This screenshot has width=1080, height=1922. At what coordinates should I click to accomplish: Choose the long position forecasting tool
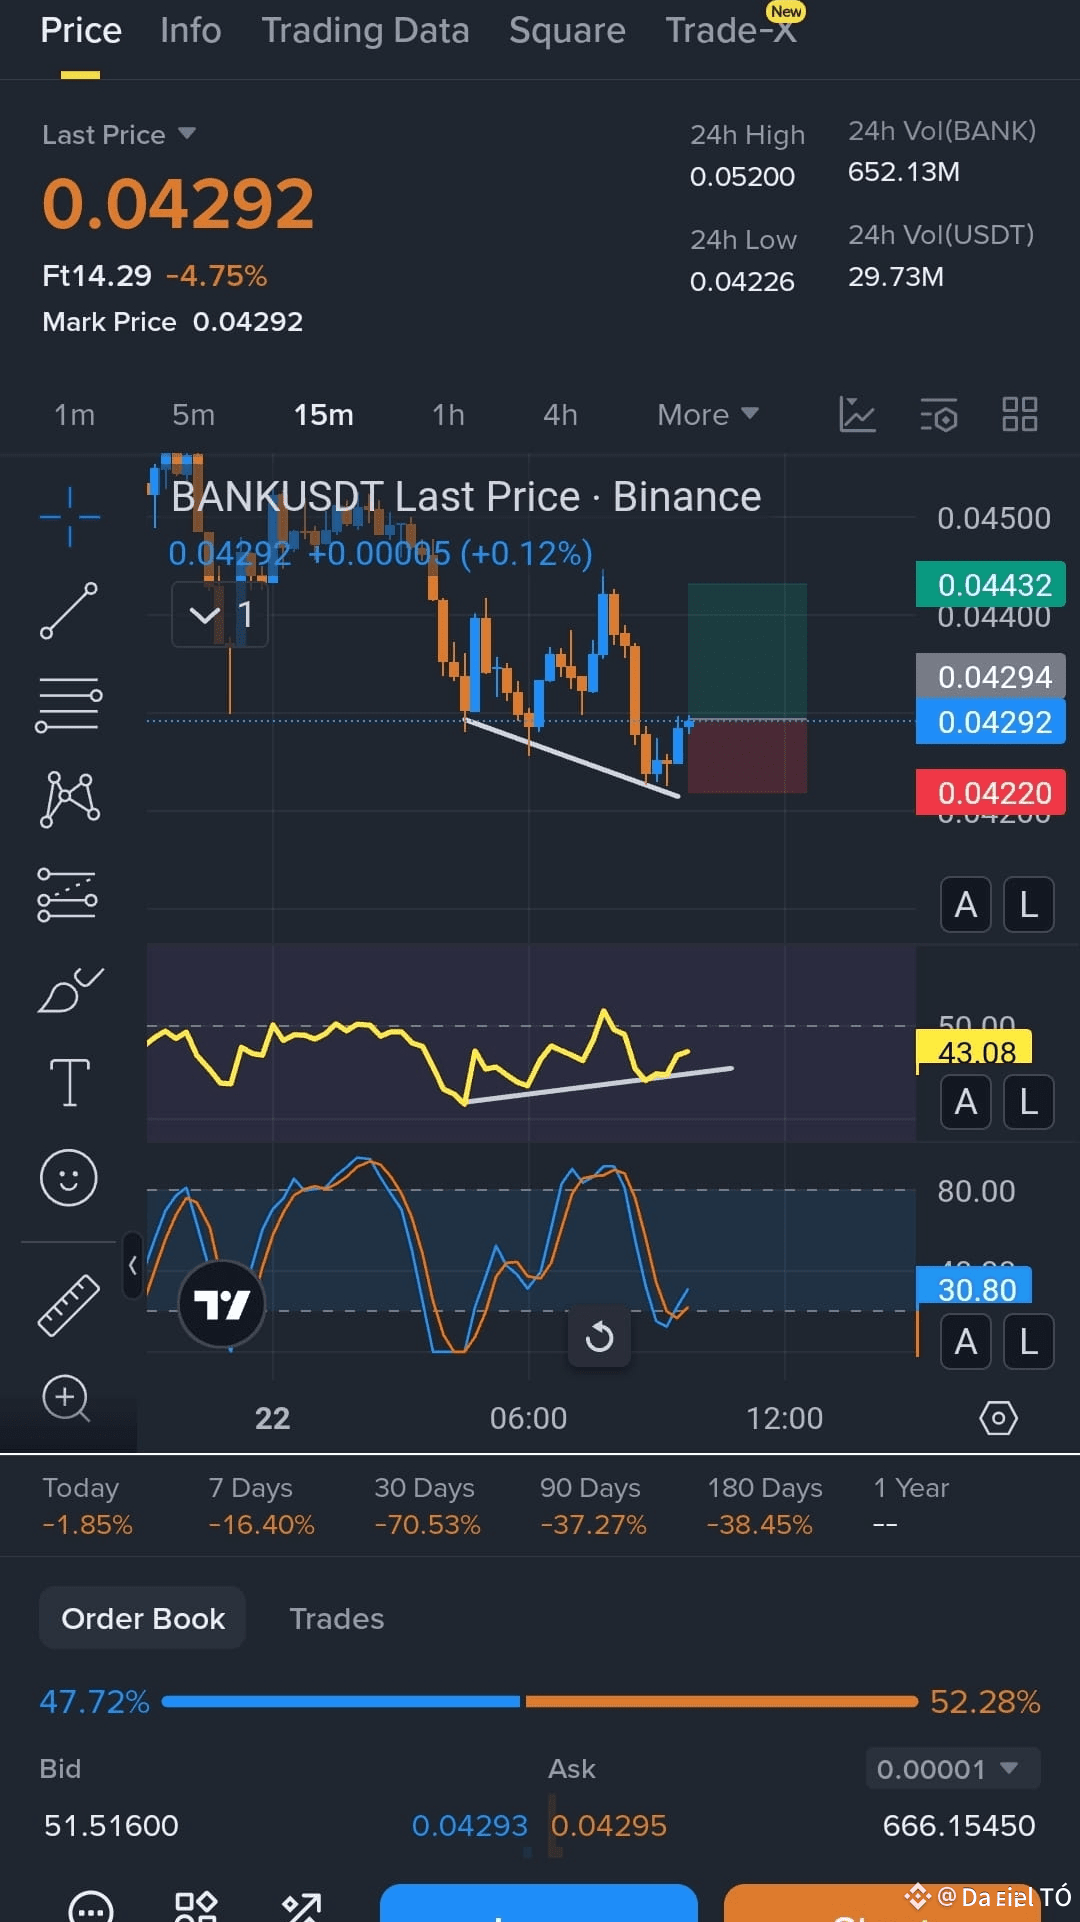(x=68, y=894)
